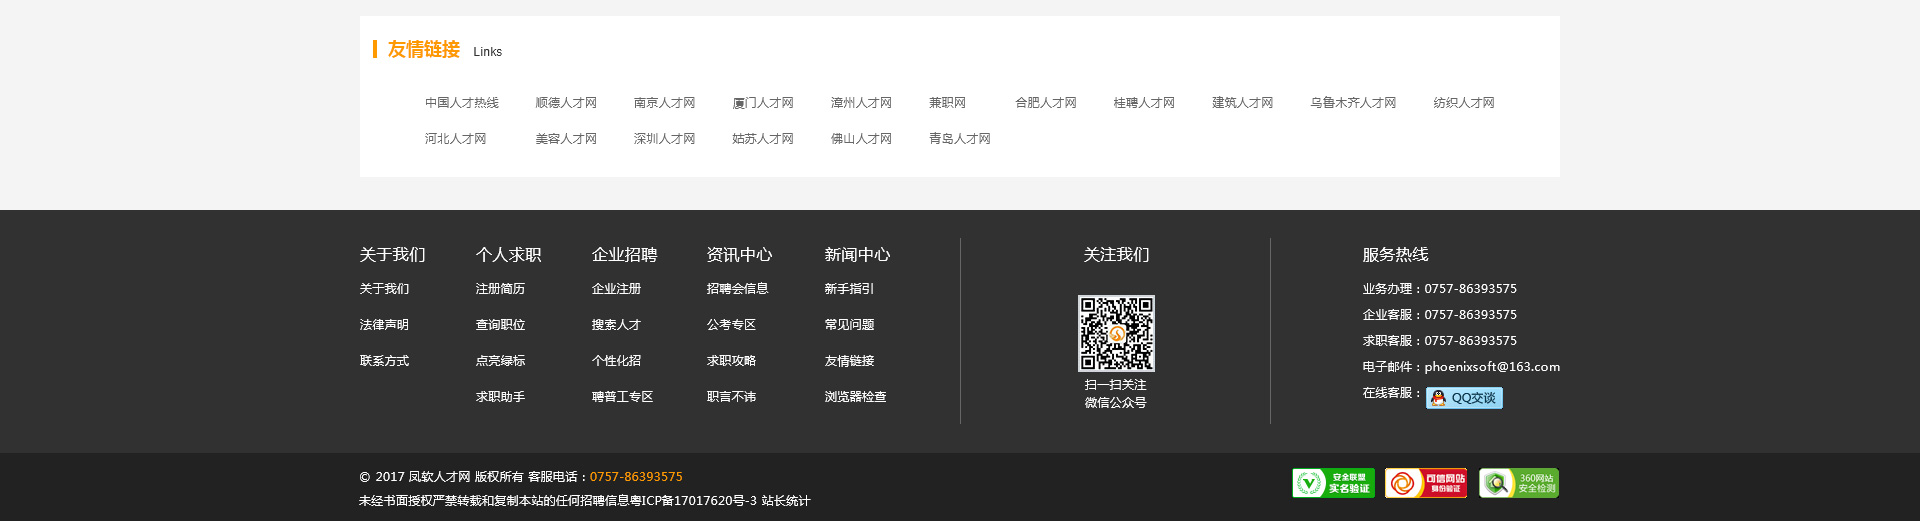Click the QQ交谈 online chat button
The image size is (1920, 521).
point(1464,398)
